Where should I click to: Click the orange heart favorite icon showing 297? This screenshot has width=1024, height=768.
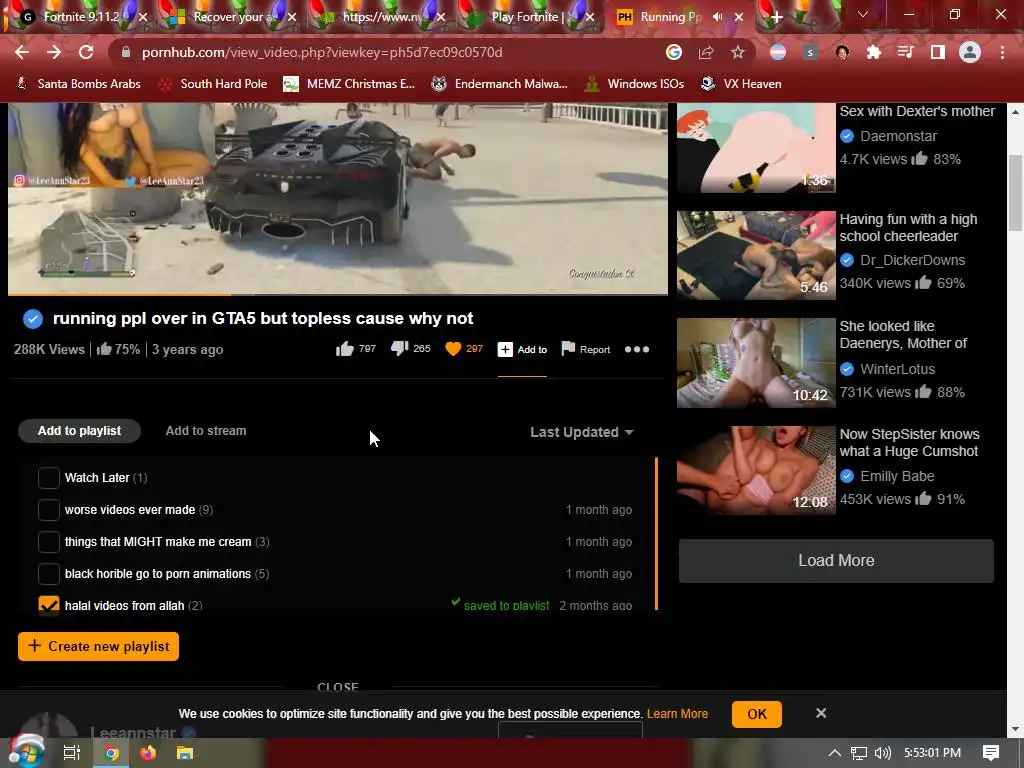453,349
